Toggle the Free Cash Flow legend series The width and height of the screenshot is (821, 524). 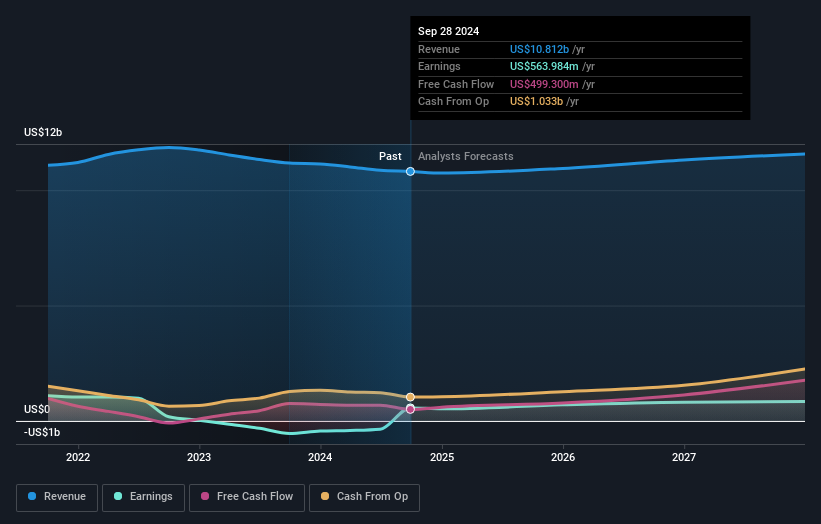click(247, 497)
